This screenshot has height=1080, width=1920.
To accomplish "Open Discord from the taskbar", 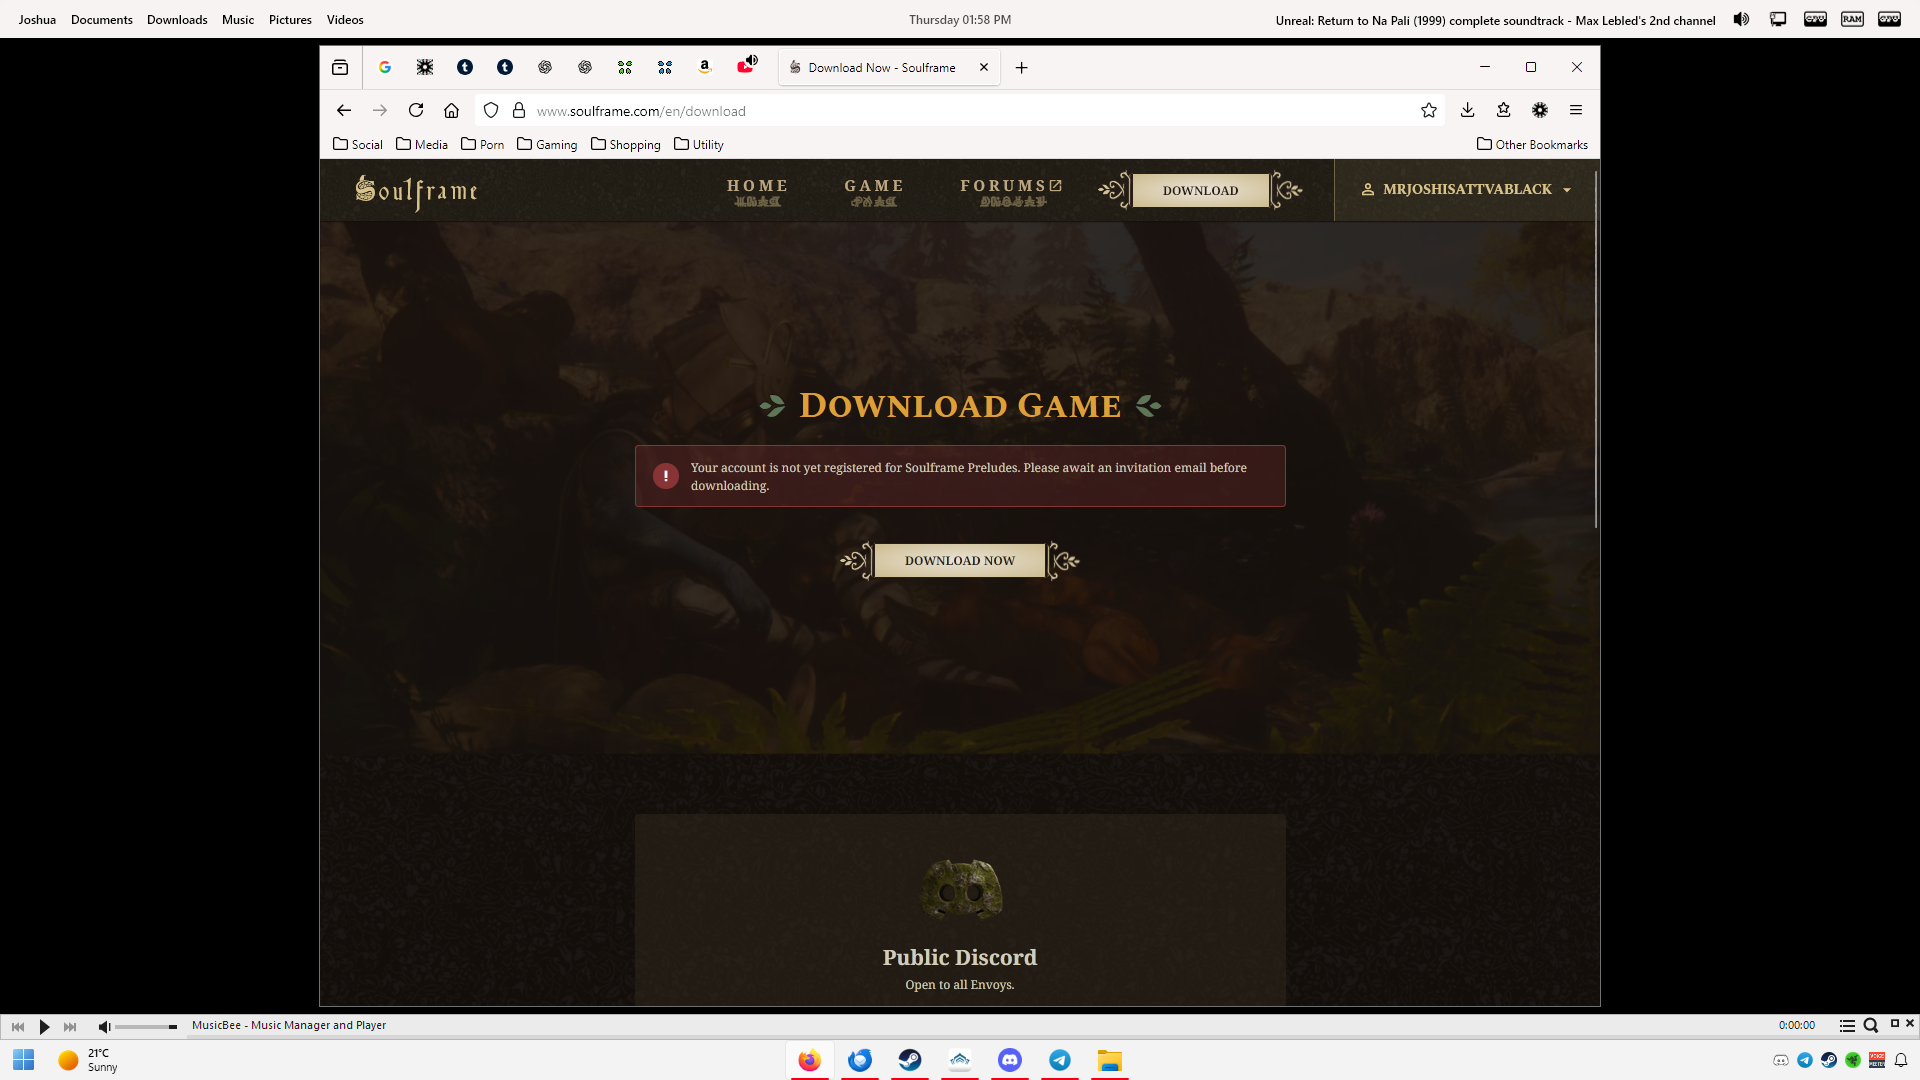I will click(1010, 1060).
